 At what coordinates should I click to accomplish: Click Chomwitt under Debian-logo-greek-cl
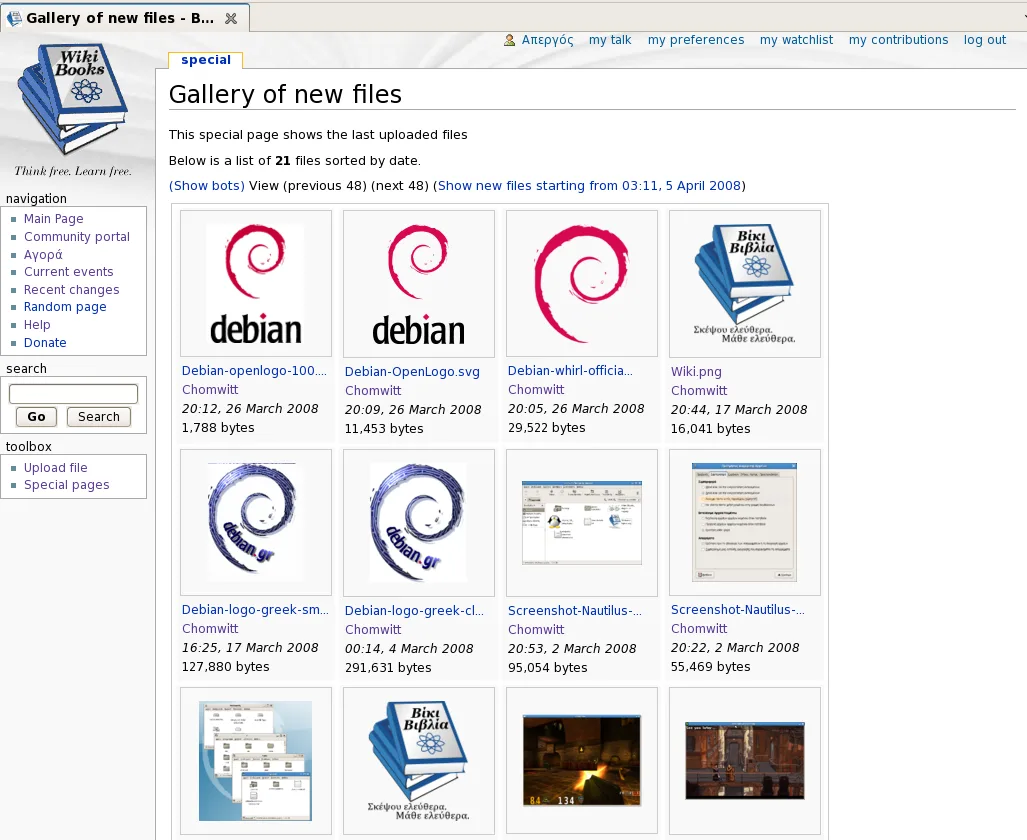click(x=373, y=629)
